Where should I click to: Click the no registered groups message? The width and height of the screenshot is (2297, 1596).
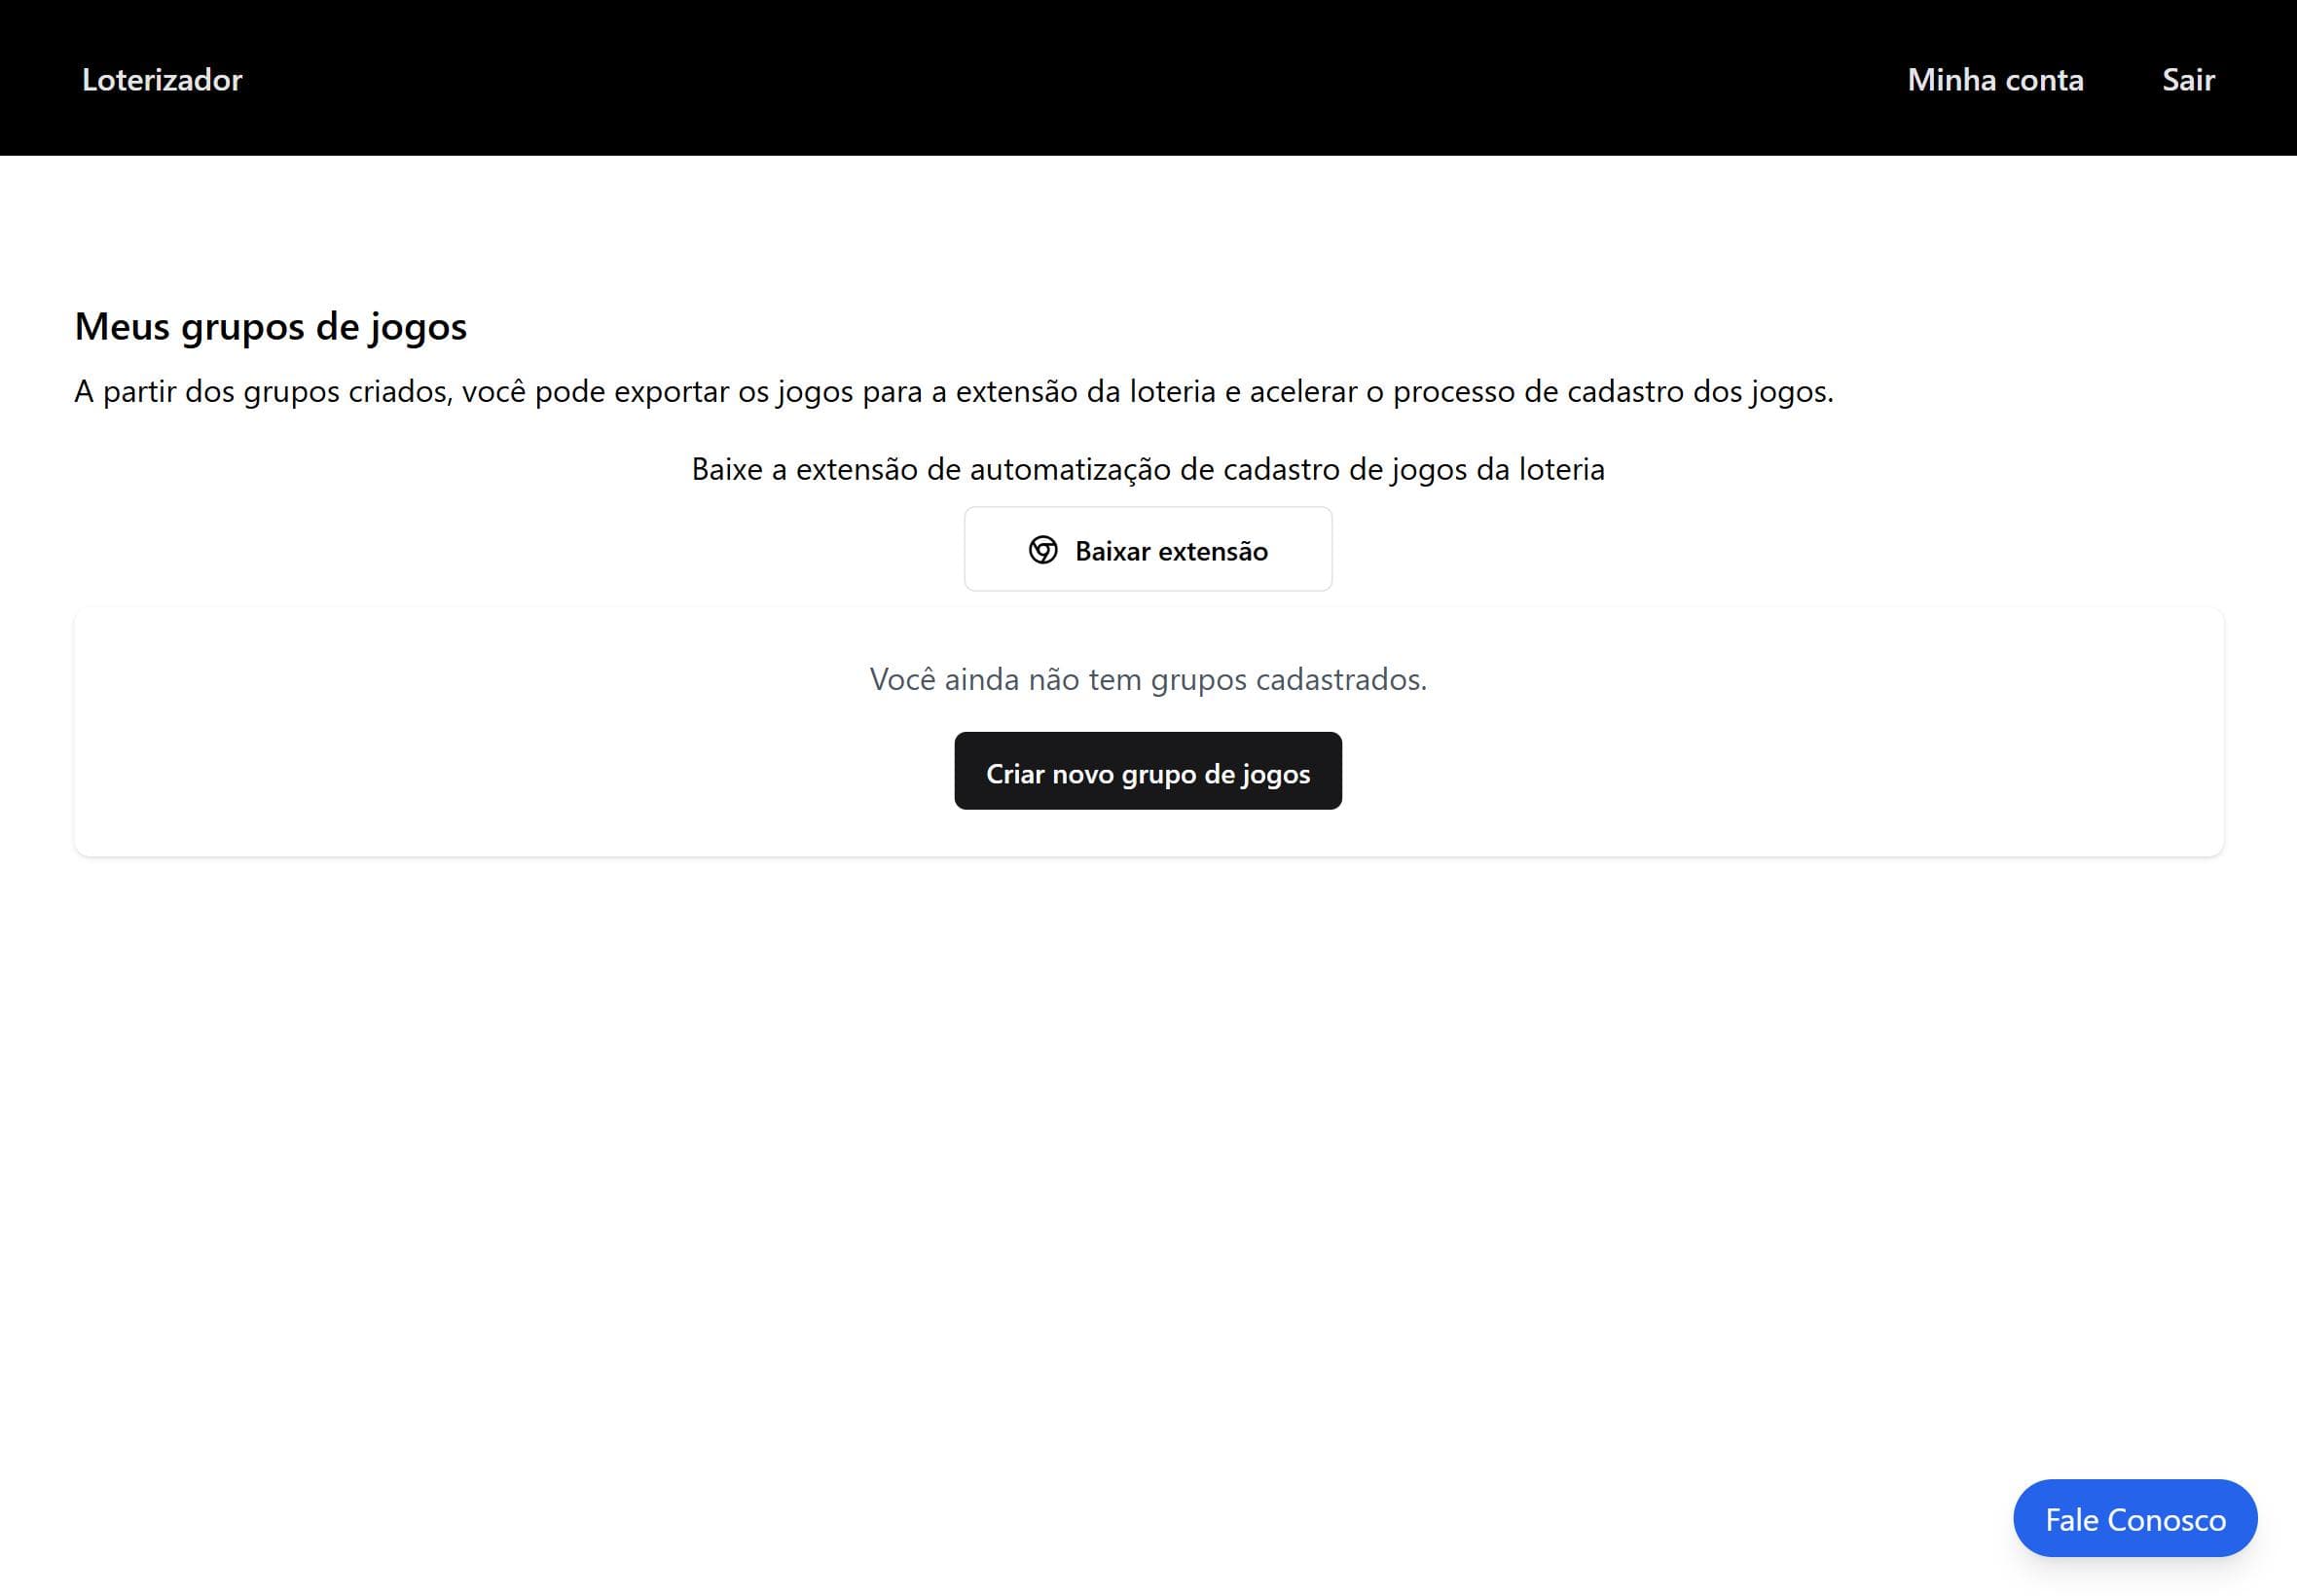[x=1147, y=679]
